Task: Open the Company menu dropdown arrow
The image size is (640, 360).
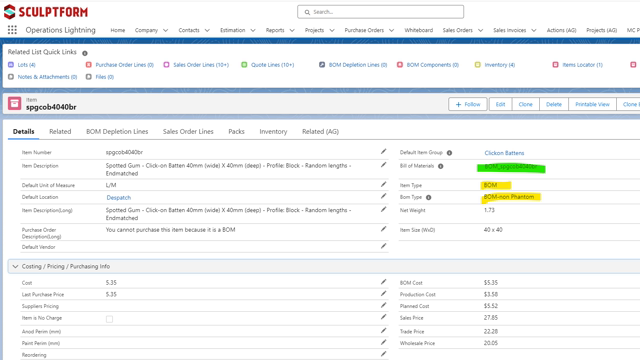Action: coord(166,30)
